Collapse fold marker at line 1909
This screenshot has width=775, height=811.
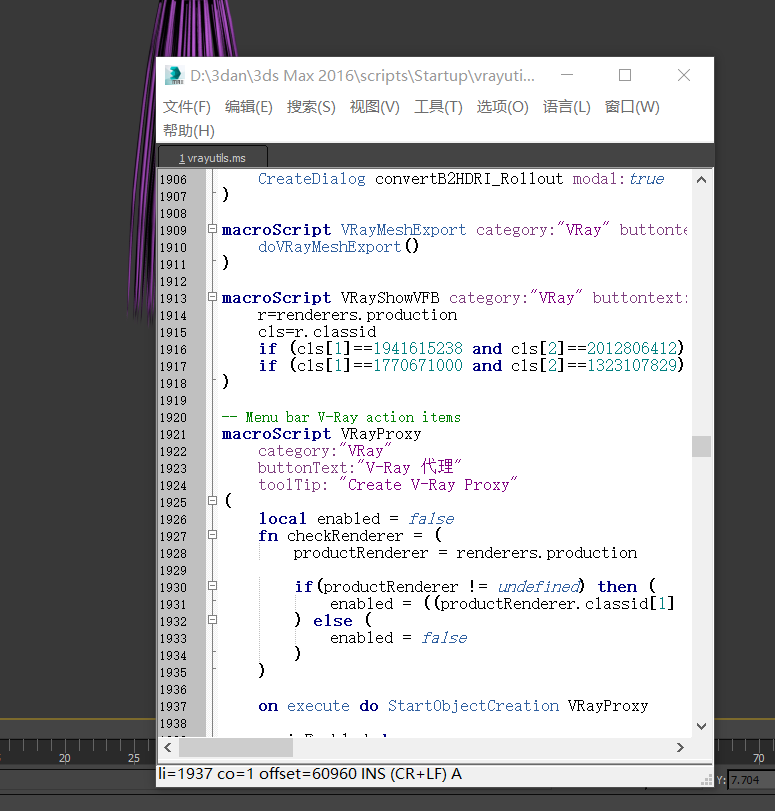tap(212, 228)
